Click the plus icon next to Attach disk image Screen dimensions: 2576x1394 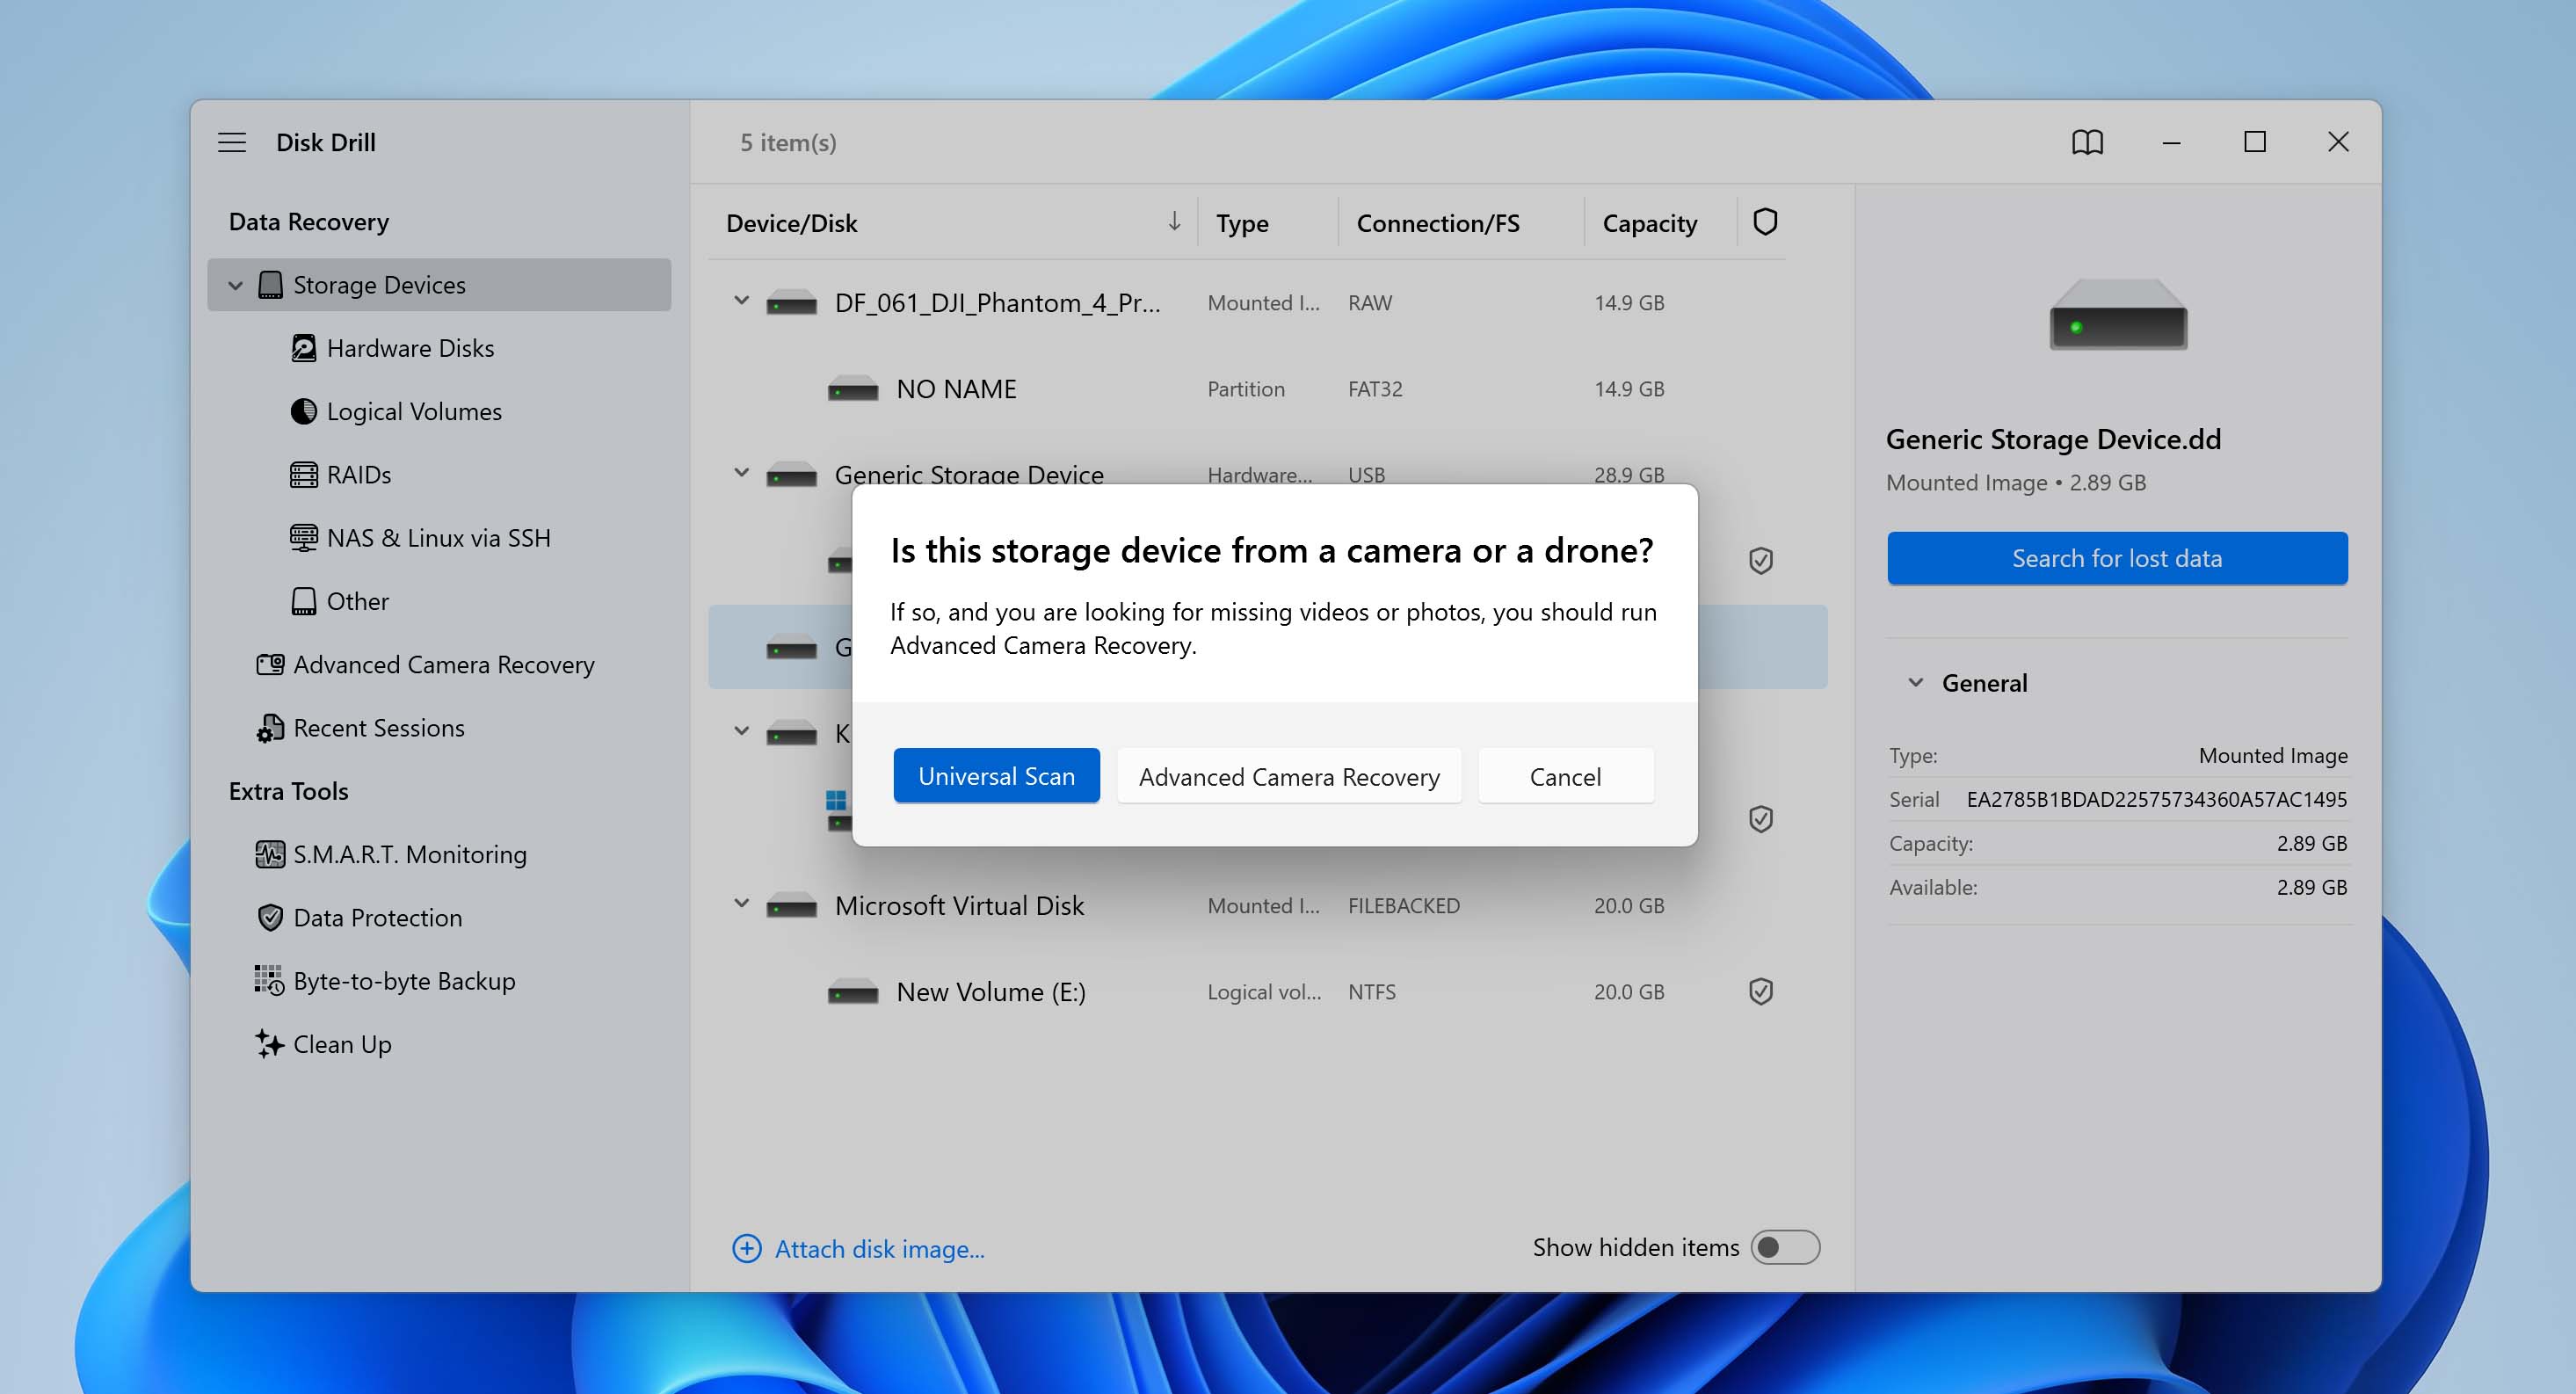coord(747,1248)
